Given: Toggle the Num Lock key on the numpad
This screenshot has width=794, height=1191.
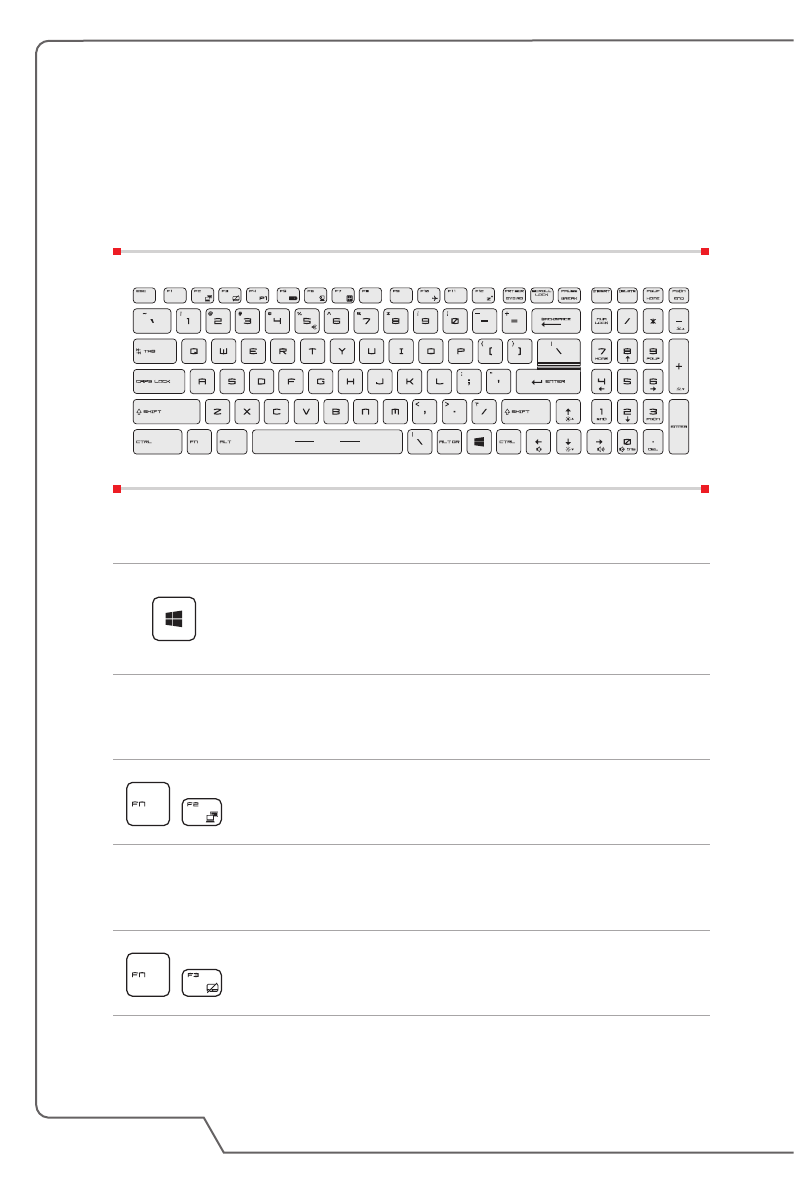Looking at the screenshot, I should tap(601, 321).
